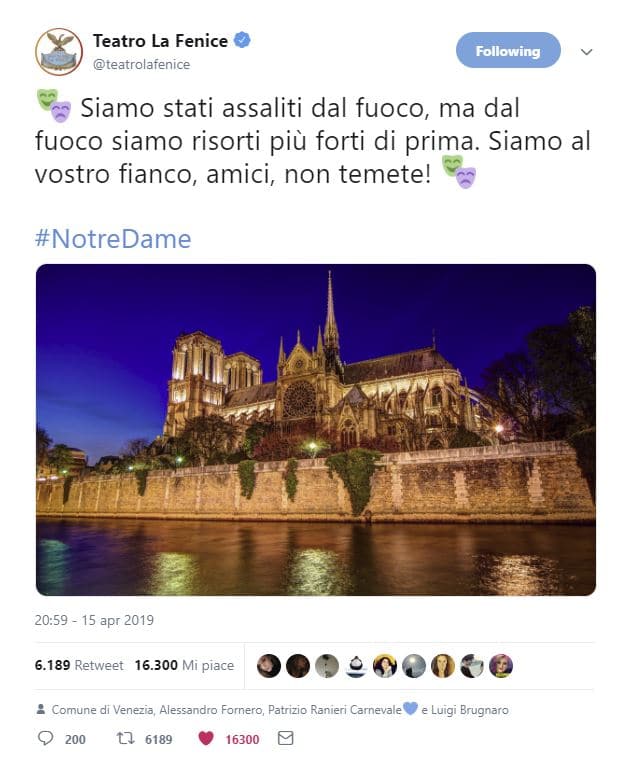Share tweet via the envelope message icon

(x=285, y=739)
